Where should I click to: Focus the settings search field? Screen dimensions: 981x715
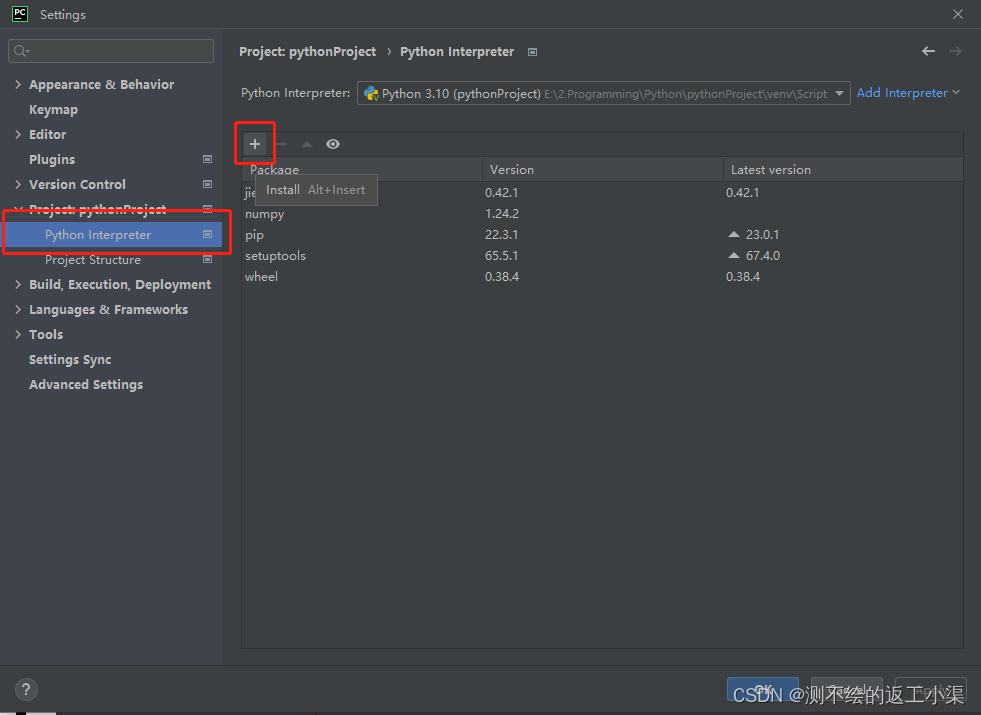point(111,51)
